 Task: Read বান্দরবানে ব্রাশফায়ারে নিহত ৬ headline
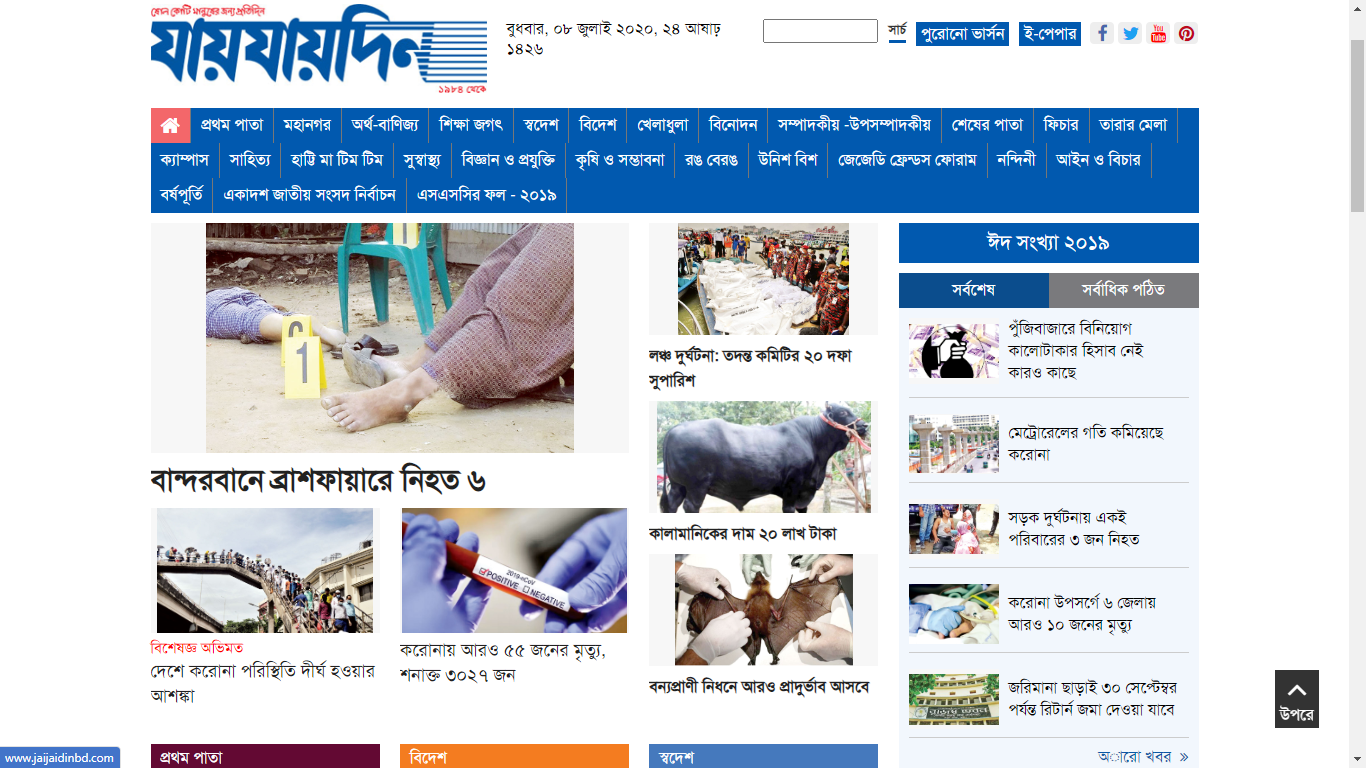318,481
